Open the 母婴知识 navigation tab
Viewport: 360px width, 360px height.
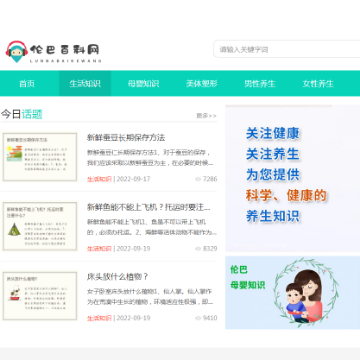(143, 83)
